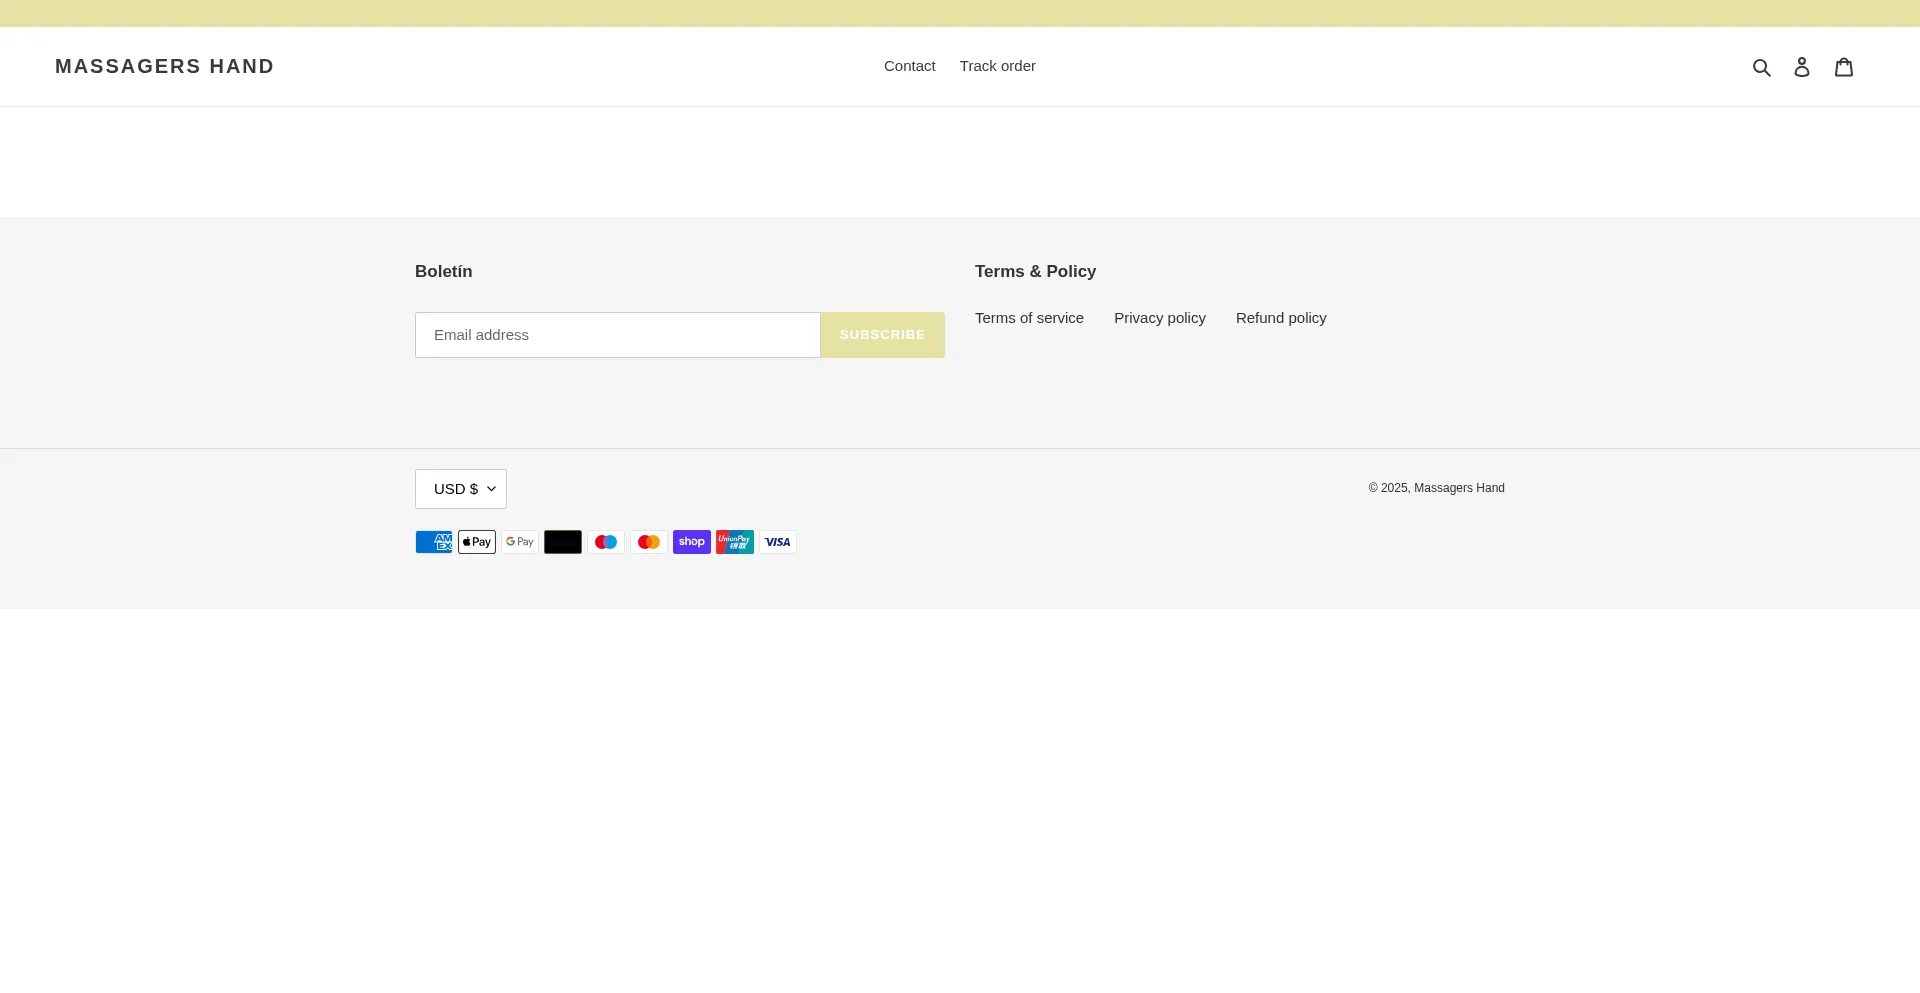Click the American Express payment icon
The image size is (1920, 993).
pos(434,542)
